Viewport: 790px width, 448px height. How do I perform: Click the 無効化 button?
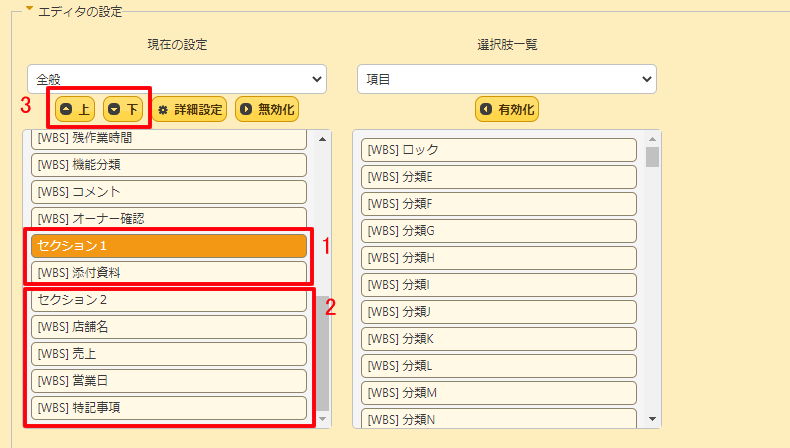pos(267,109)
